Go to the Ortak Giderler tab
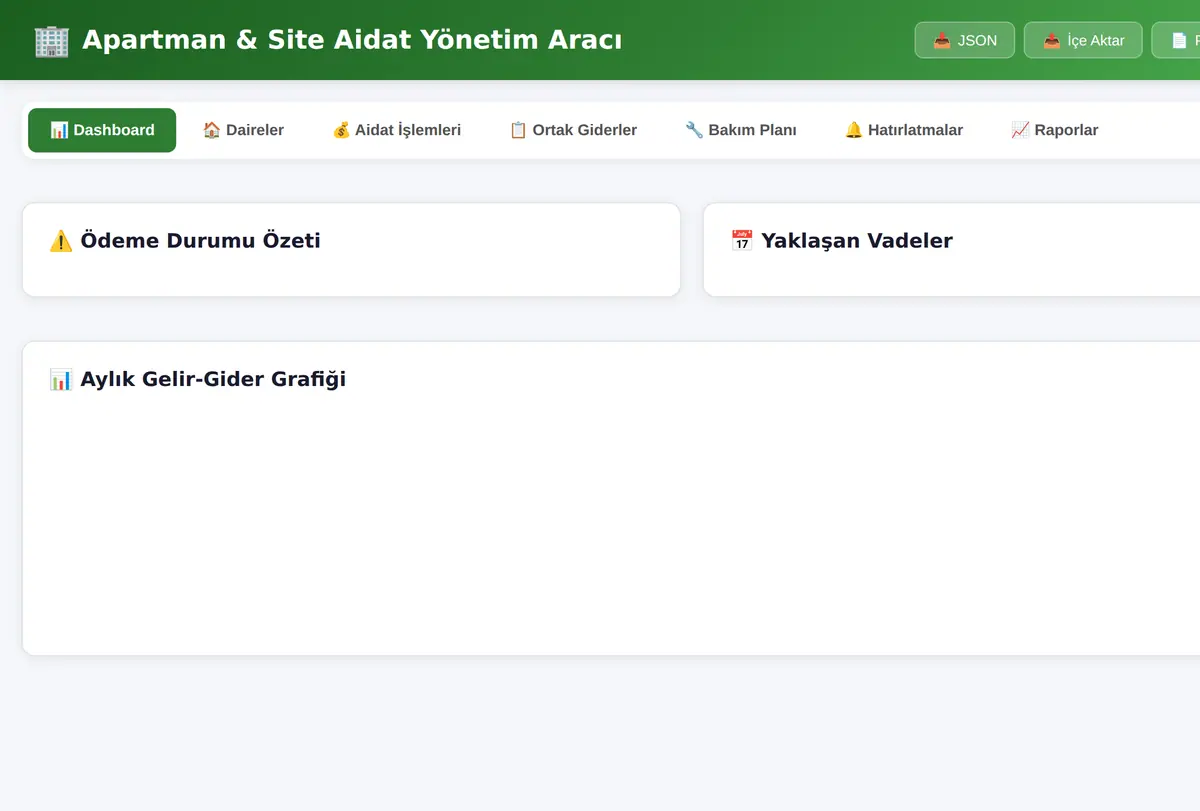The width and height of the screenshot is (1200, 811). click(573, 130)
